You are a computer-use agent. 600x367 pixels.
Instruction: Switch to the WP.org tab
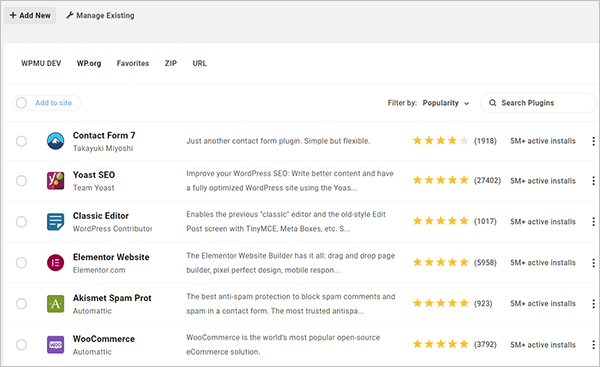pyautogui.click(x=89, y=63)
